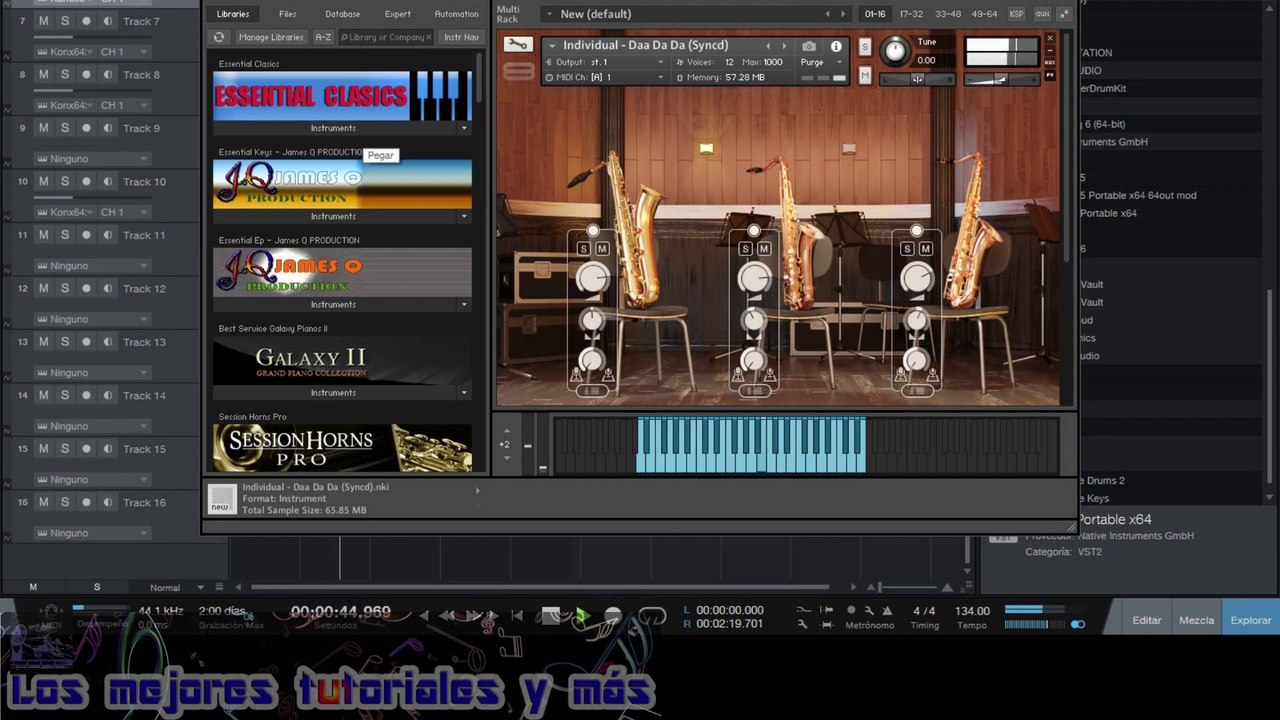1280x720 pixels.
Task: Go to previous multi preset arrow
Action: 827,14
